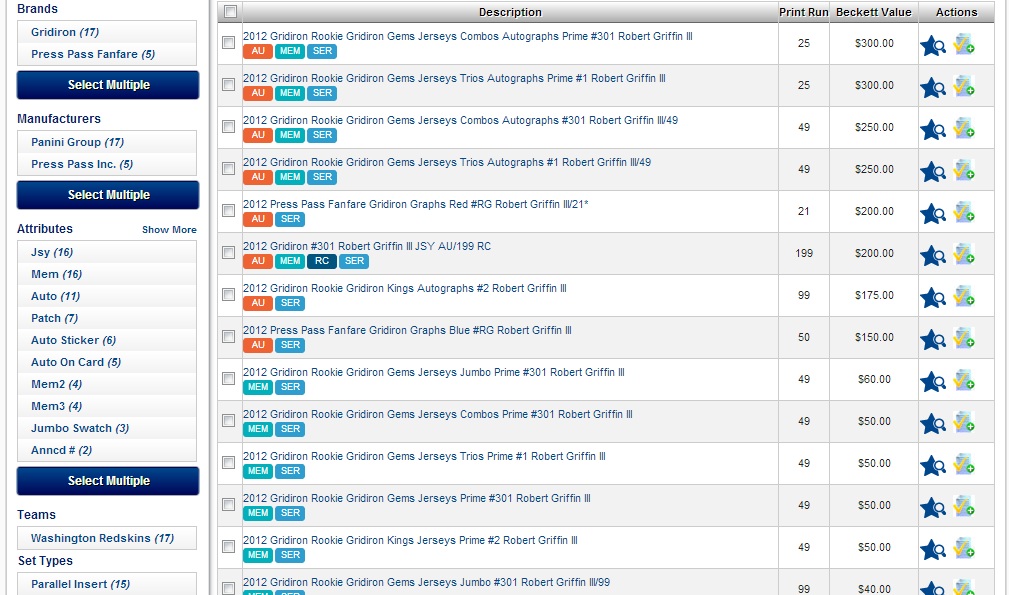Click star icon for Trios Autographs III/49 row
The height and width of the screenshot is (595, 1009).
coord(932,172)
